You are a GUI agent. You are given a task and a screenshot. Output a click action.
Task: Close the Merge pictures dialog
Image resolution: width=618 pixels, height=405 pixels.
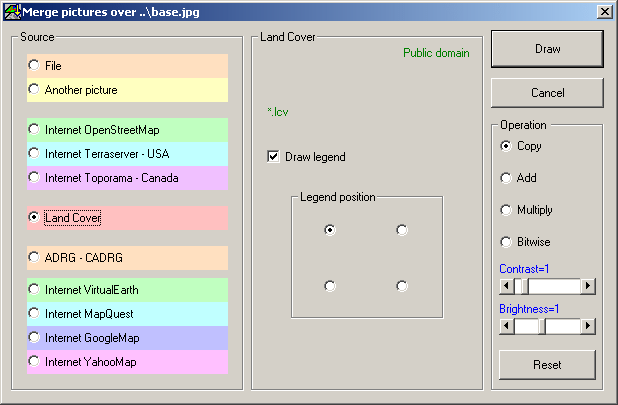[x=604, y=10]
